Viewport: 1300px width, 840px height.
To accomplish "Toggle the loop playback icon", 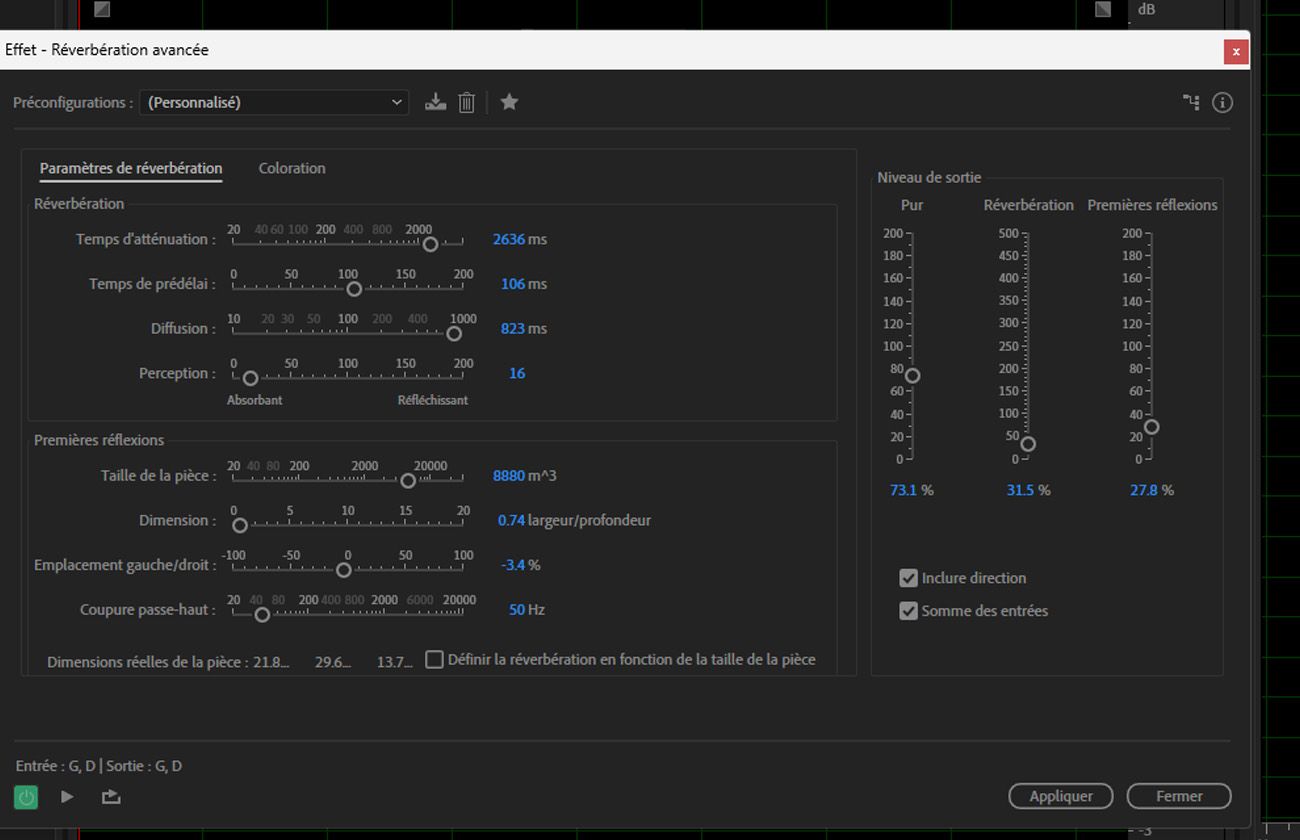I will [x=111, y=797].
